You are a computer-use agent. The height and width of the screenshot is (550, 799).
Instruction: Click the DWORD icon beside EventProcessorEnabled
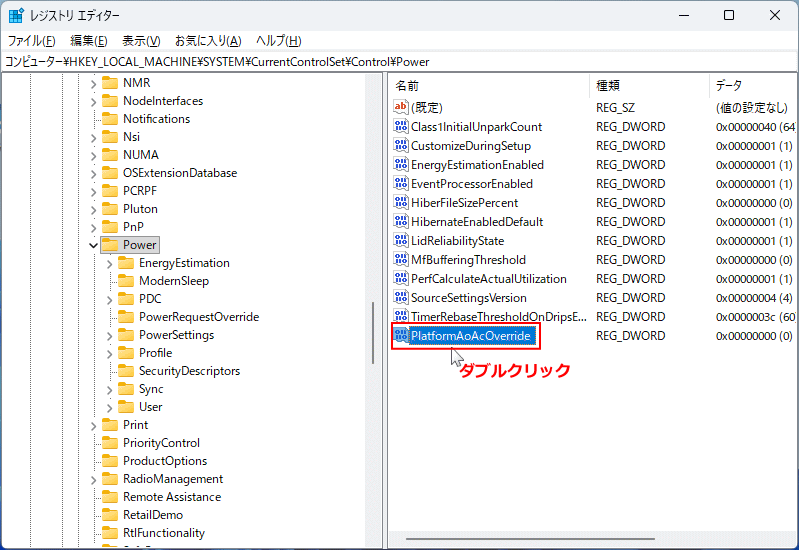click(401, 184)
